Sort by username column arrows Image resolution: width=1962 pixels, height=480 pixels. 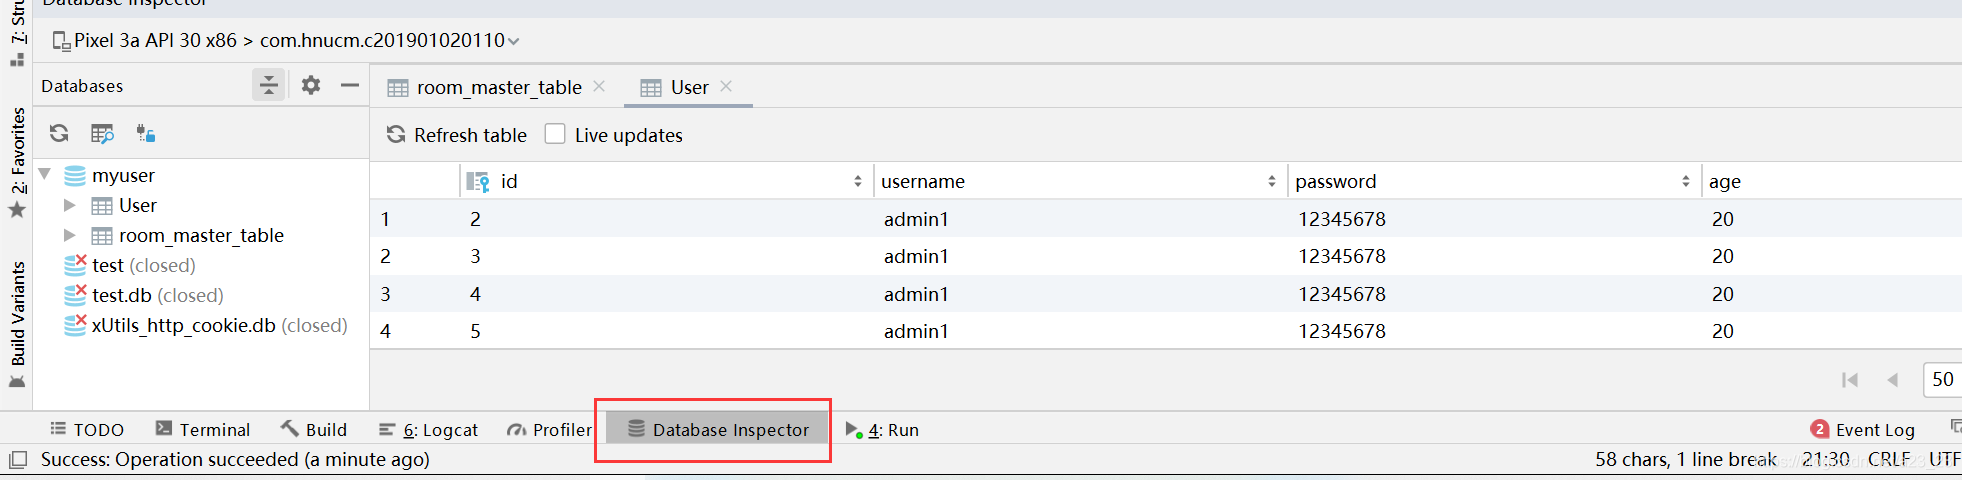click(1272, 181)
